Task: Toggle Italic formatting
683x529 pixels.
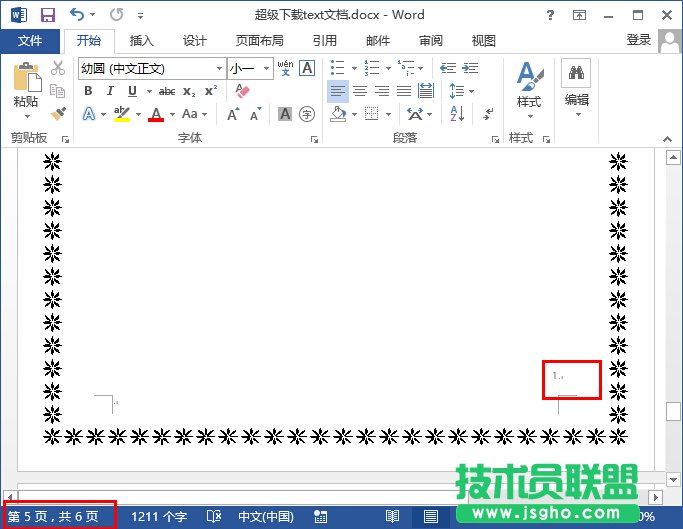Action: [107, 91]
